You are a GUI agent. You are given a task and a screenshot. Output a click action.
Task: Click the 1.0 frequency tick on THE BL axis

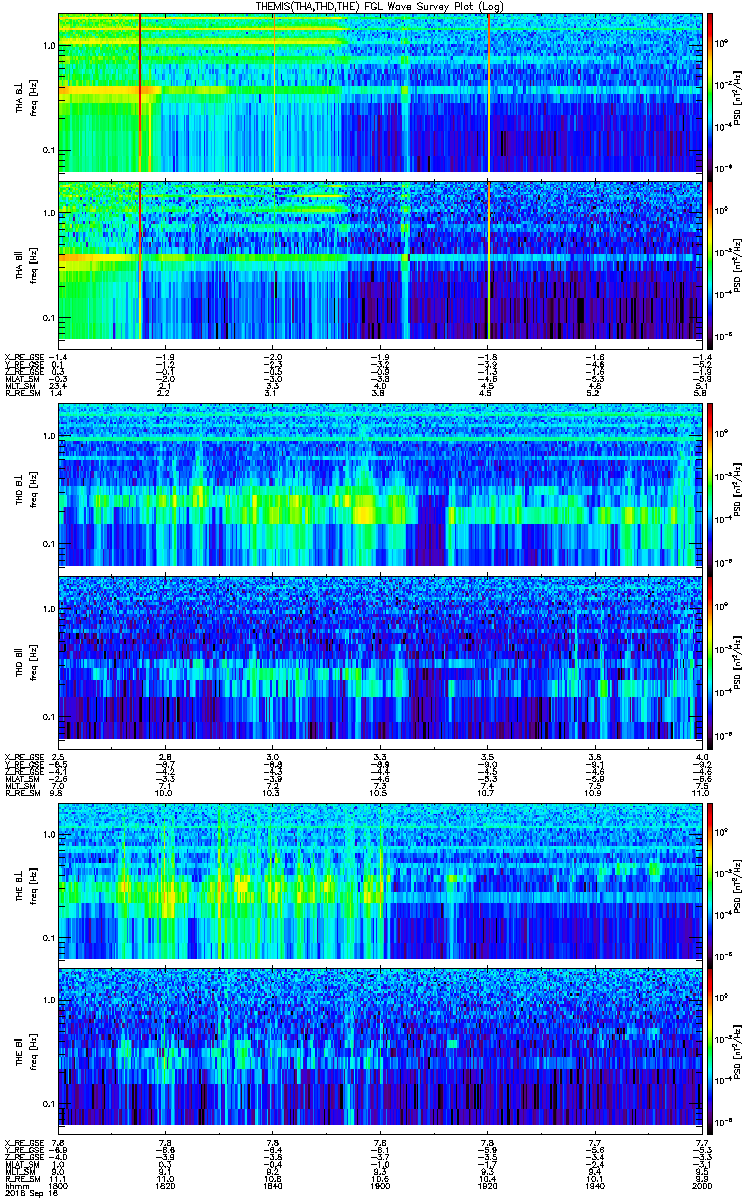click(x=48, y=834)
